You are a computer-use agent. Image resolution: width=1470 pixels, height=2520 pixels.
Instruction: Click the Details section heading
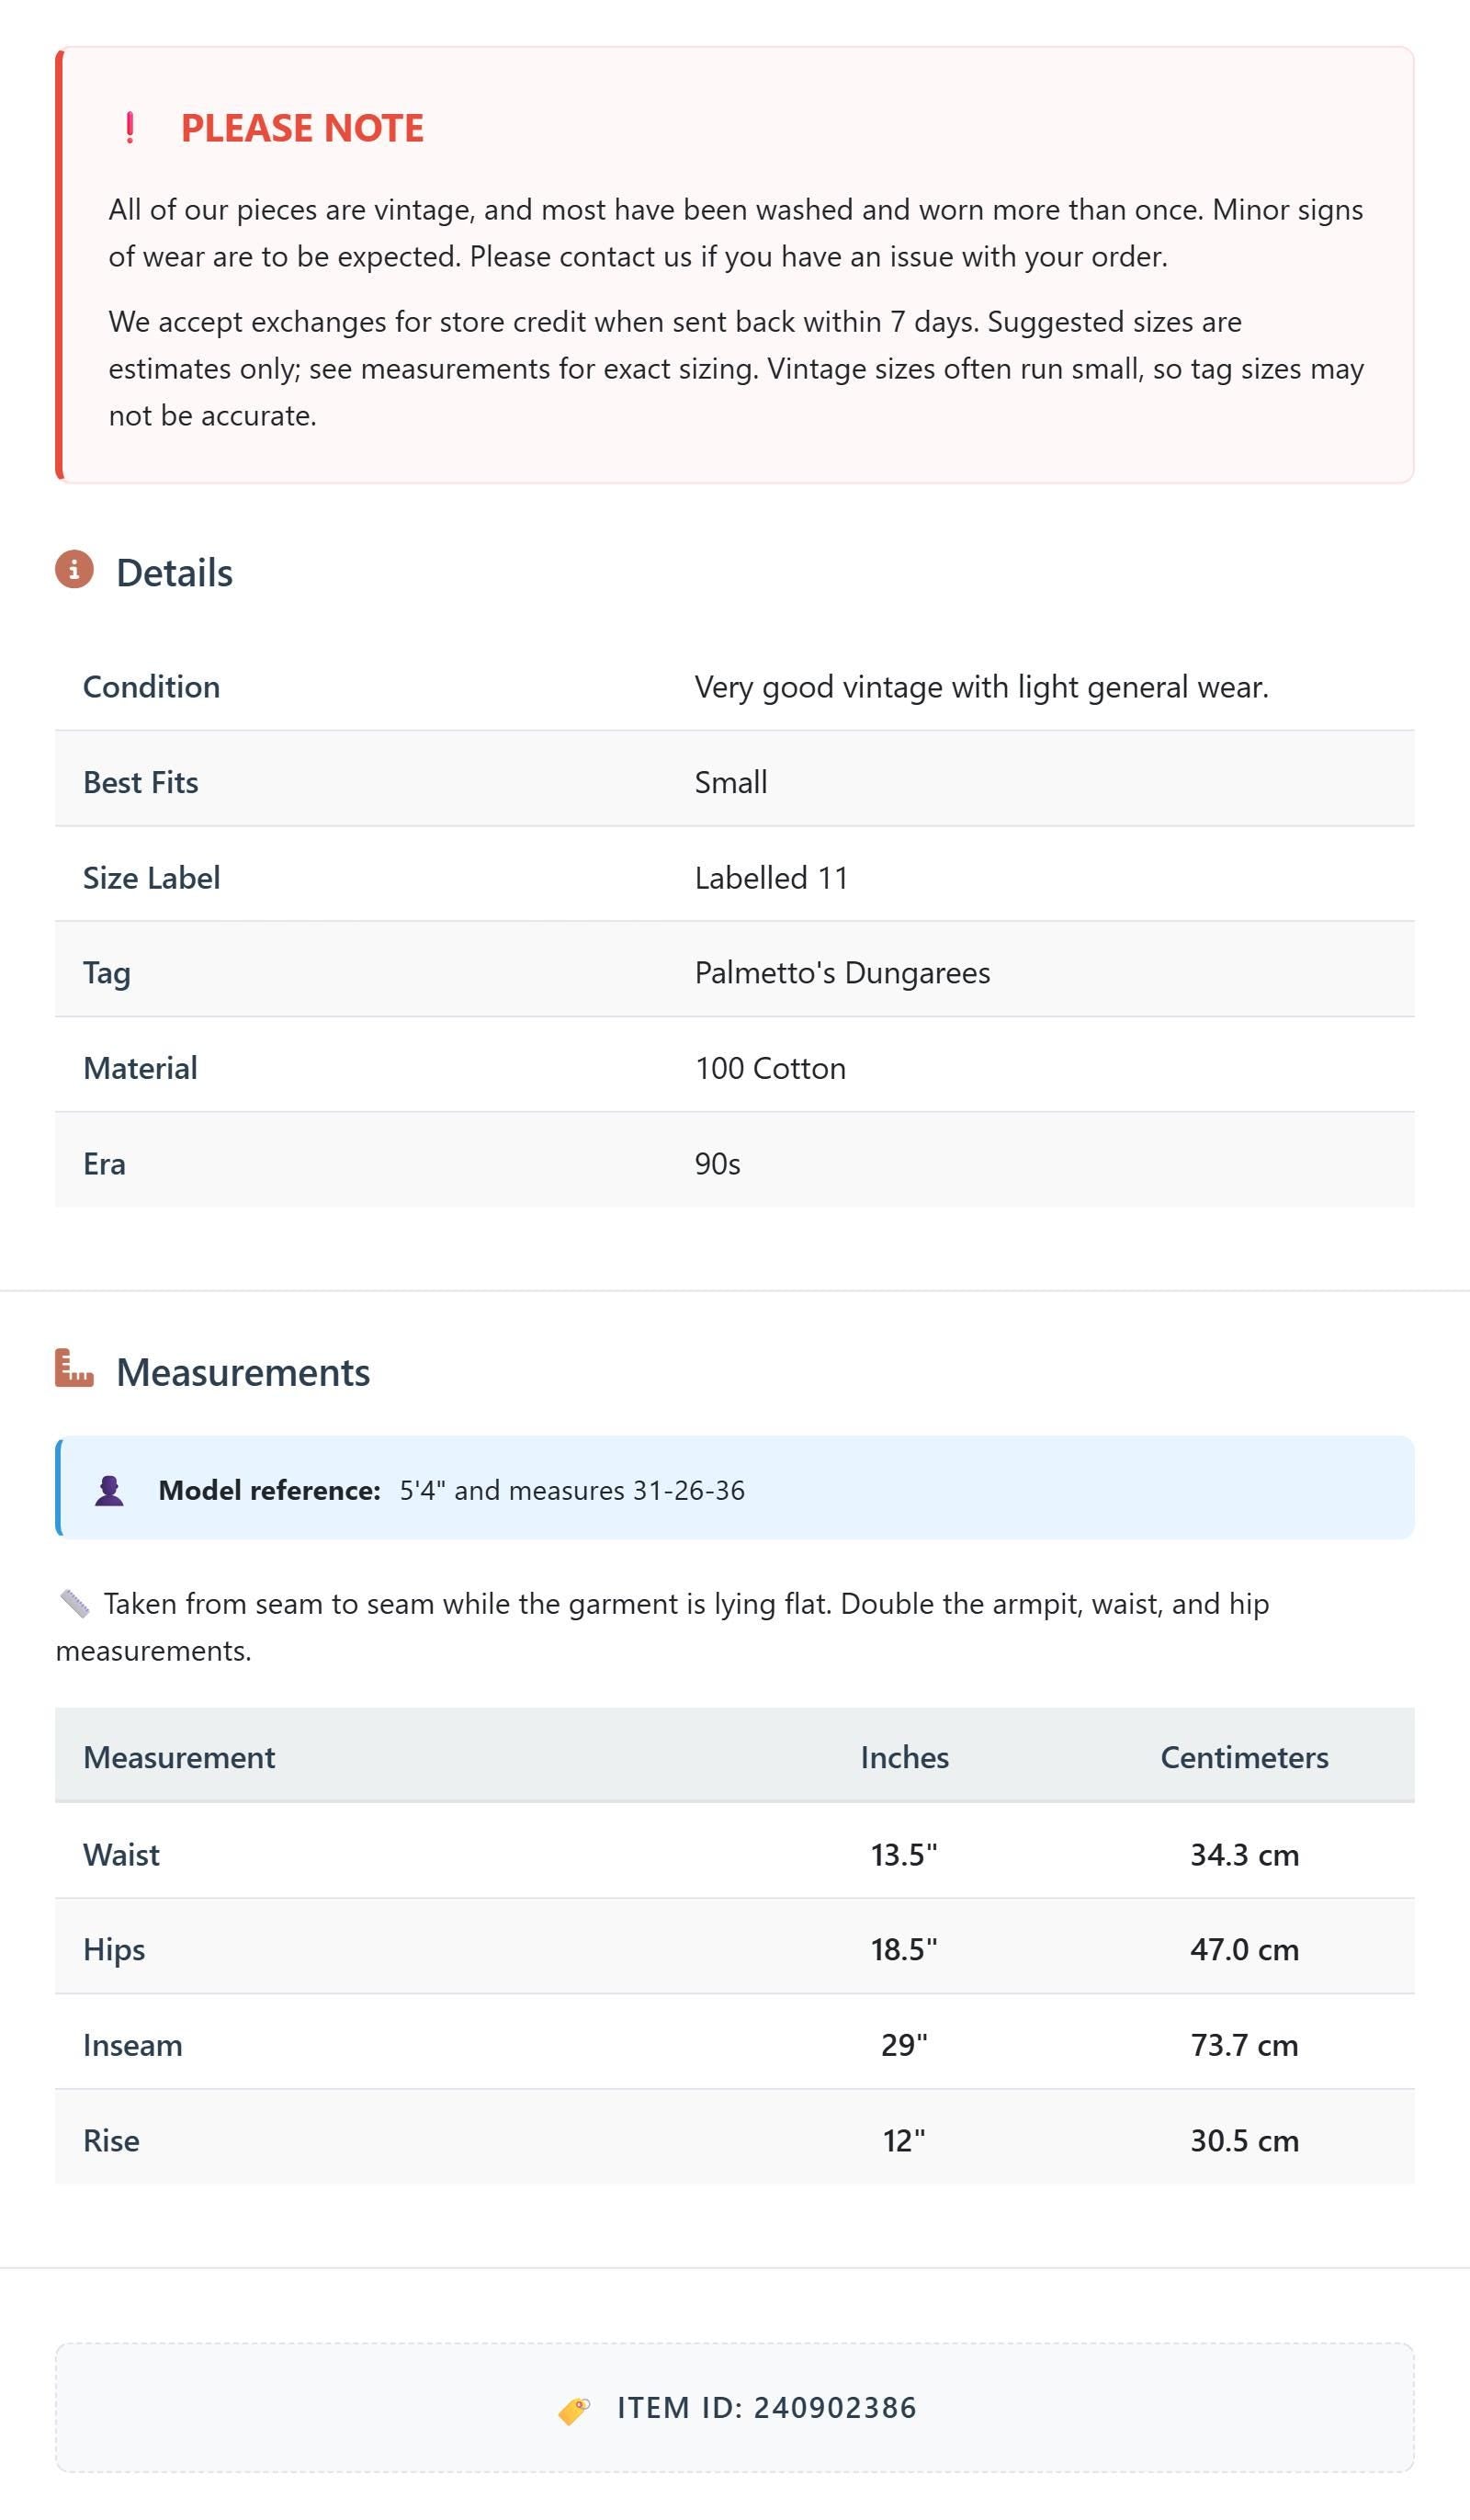click(174, 573)
